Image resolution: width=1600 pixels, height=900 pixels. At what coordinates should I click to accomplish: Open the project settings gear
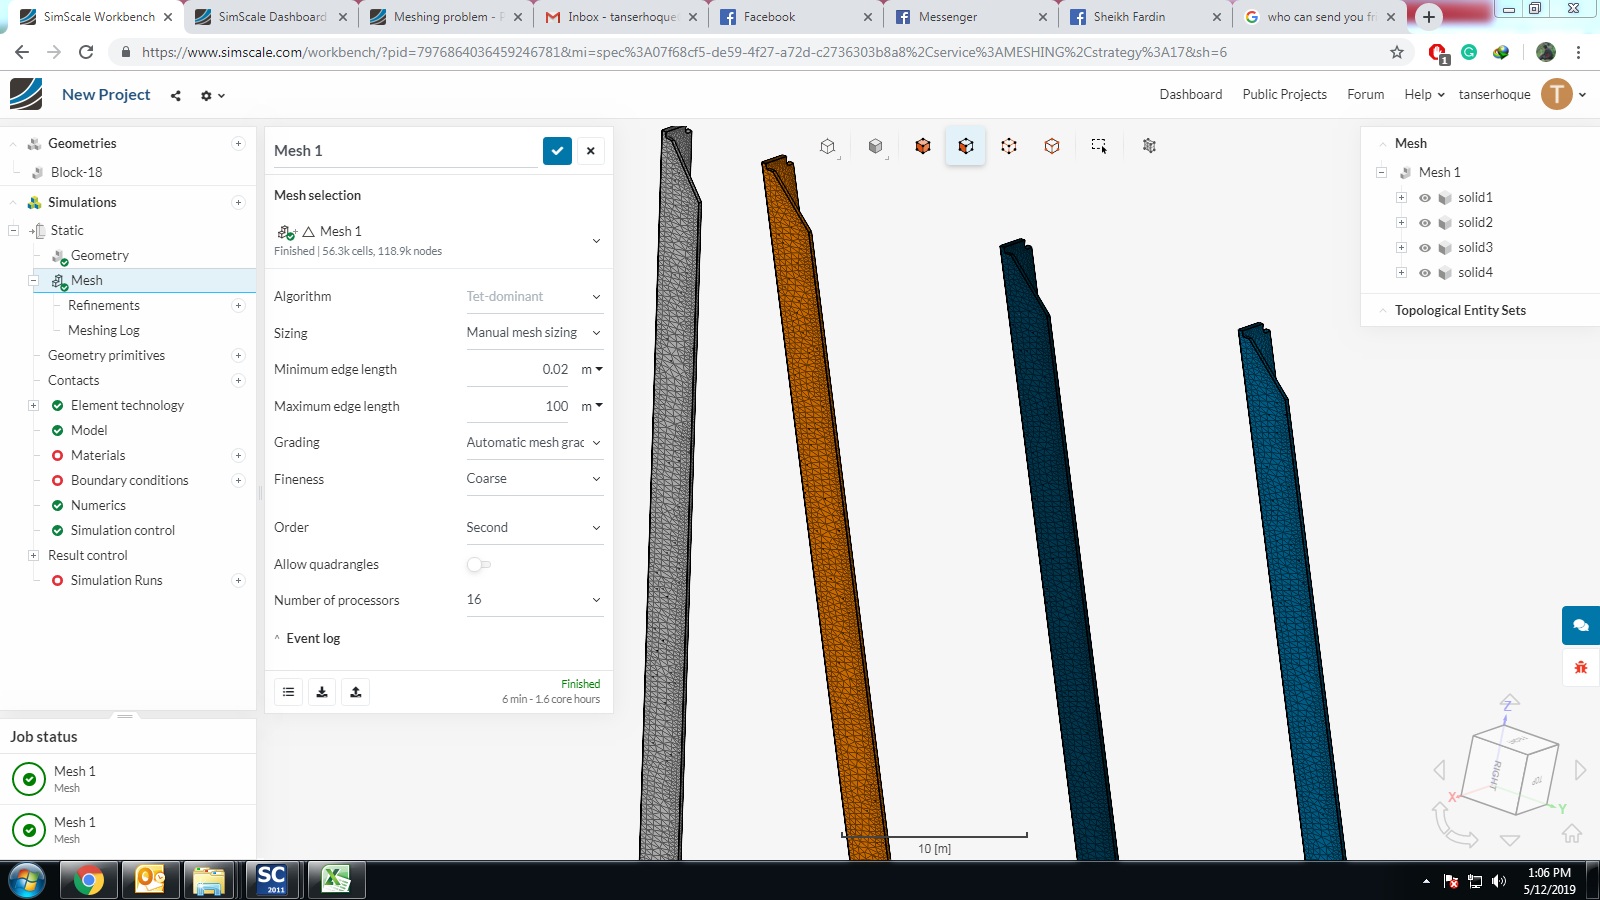point(207,96)
